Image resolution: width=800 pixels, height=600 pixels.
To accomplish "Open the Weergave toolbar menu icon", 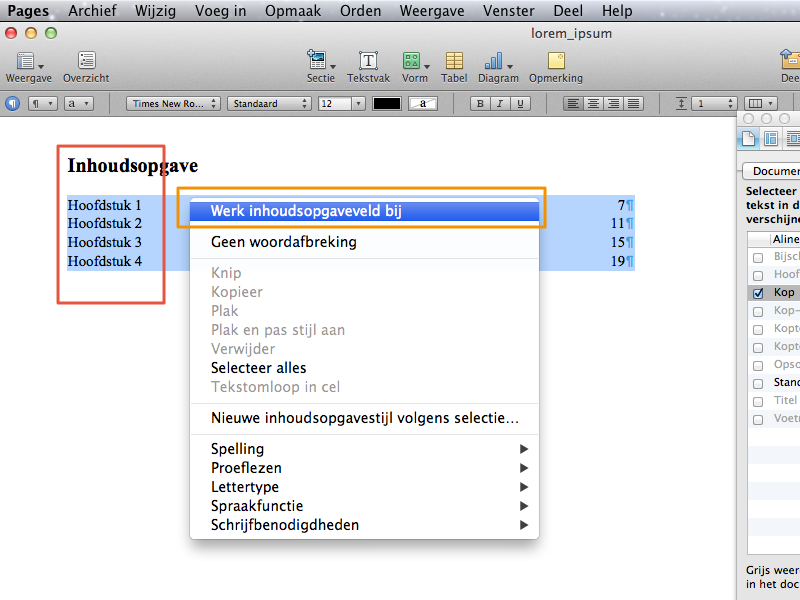I will click(29, 61).
